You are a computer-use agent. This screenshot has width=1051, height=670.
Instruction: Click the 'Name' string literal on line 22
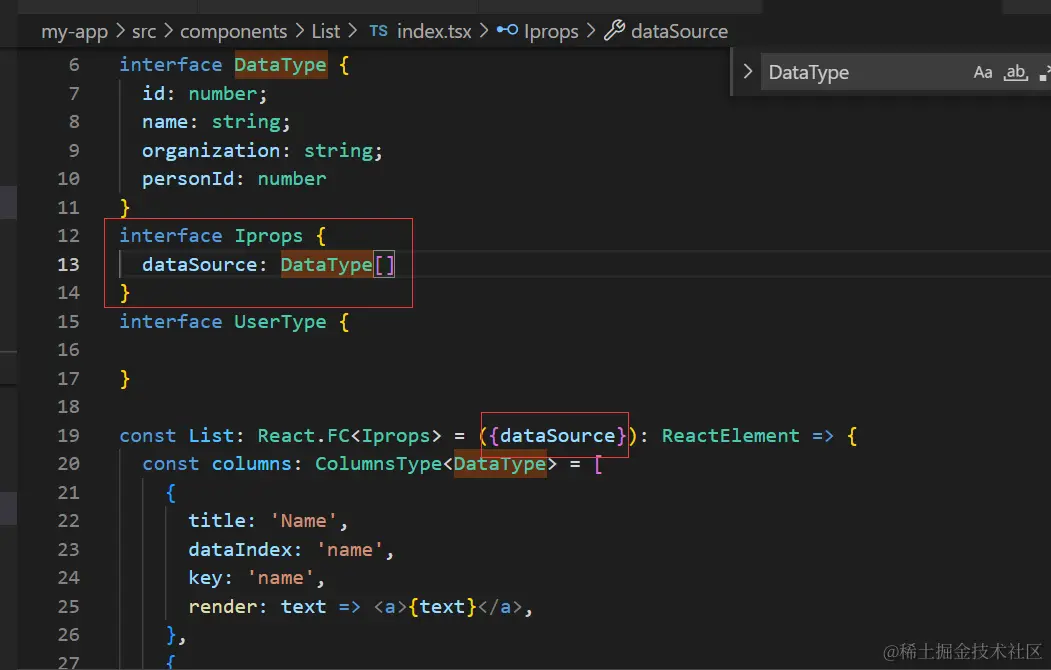pyautogui.click(x=303, y=521)
